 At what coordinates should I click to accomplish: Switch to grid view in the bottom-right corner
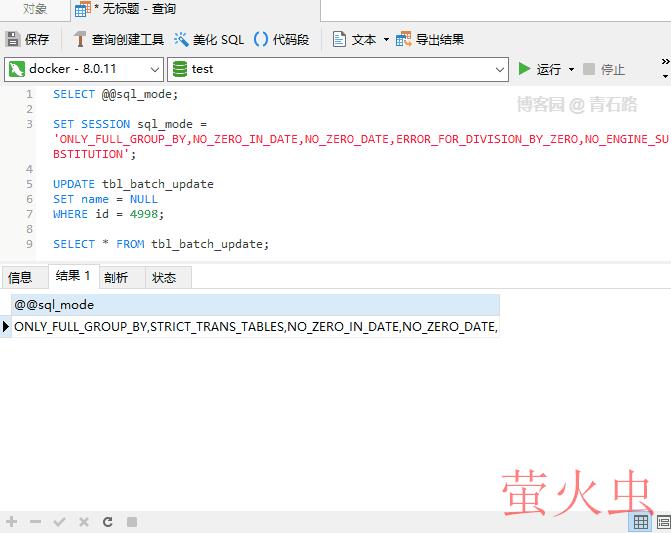click(x=640, y=522)
